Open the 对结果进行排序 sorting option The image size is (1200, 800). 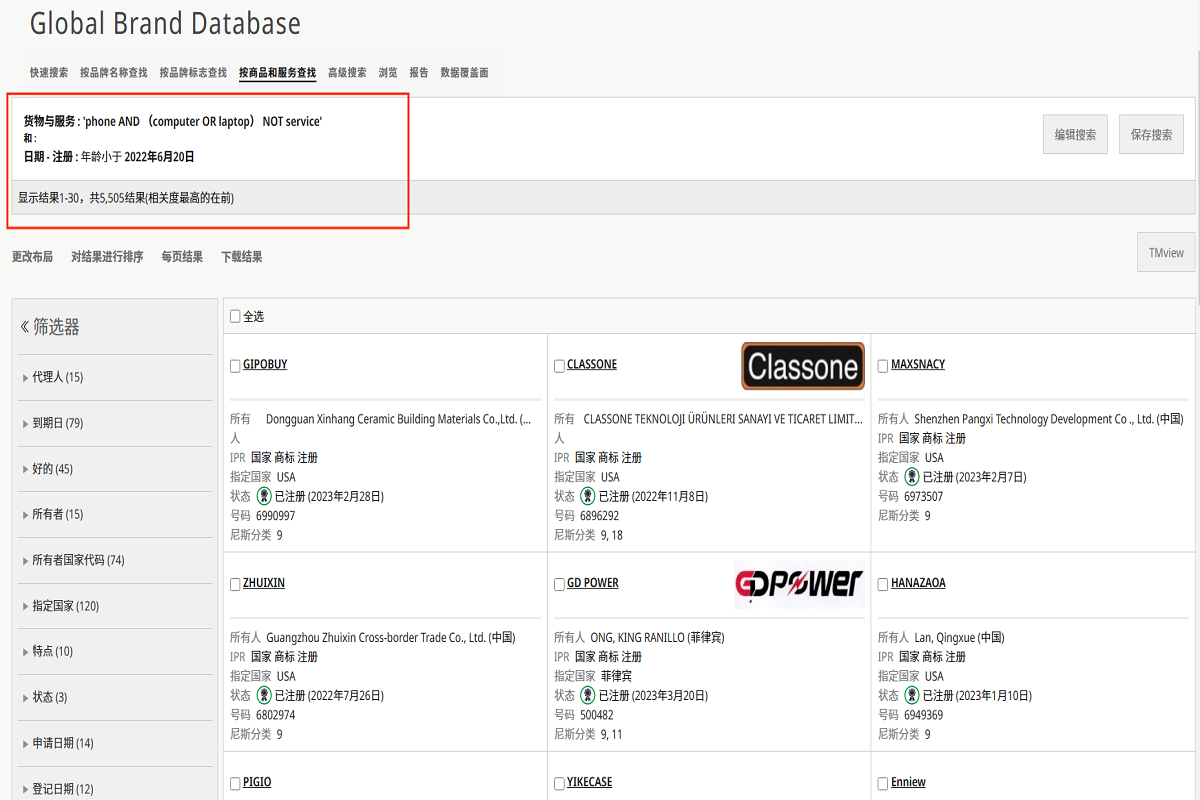point(107,257)
